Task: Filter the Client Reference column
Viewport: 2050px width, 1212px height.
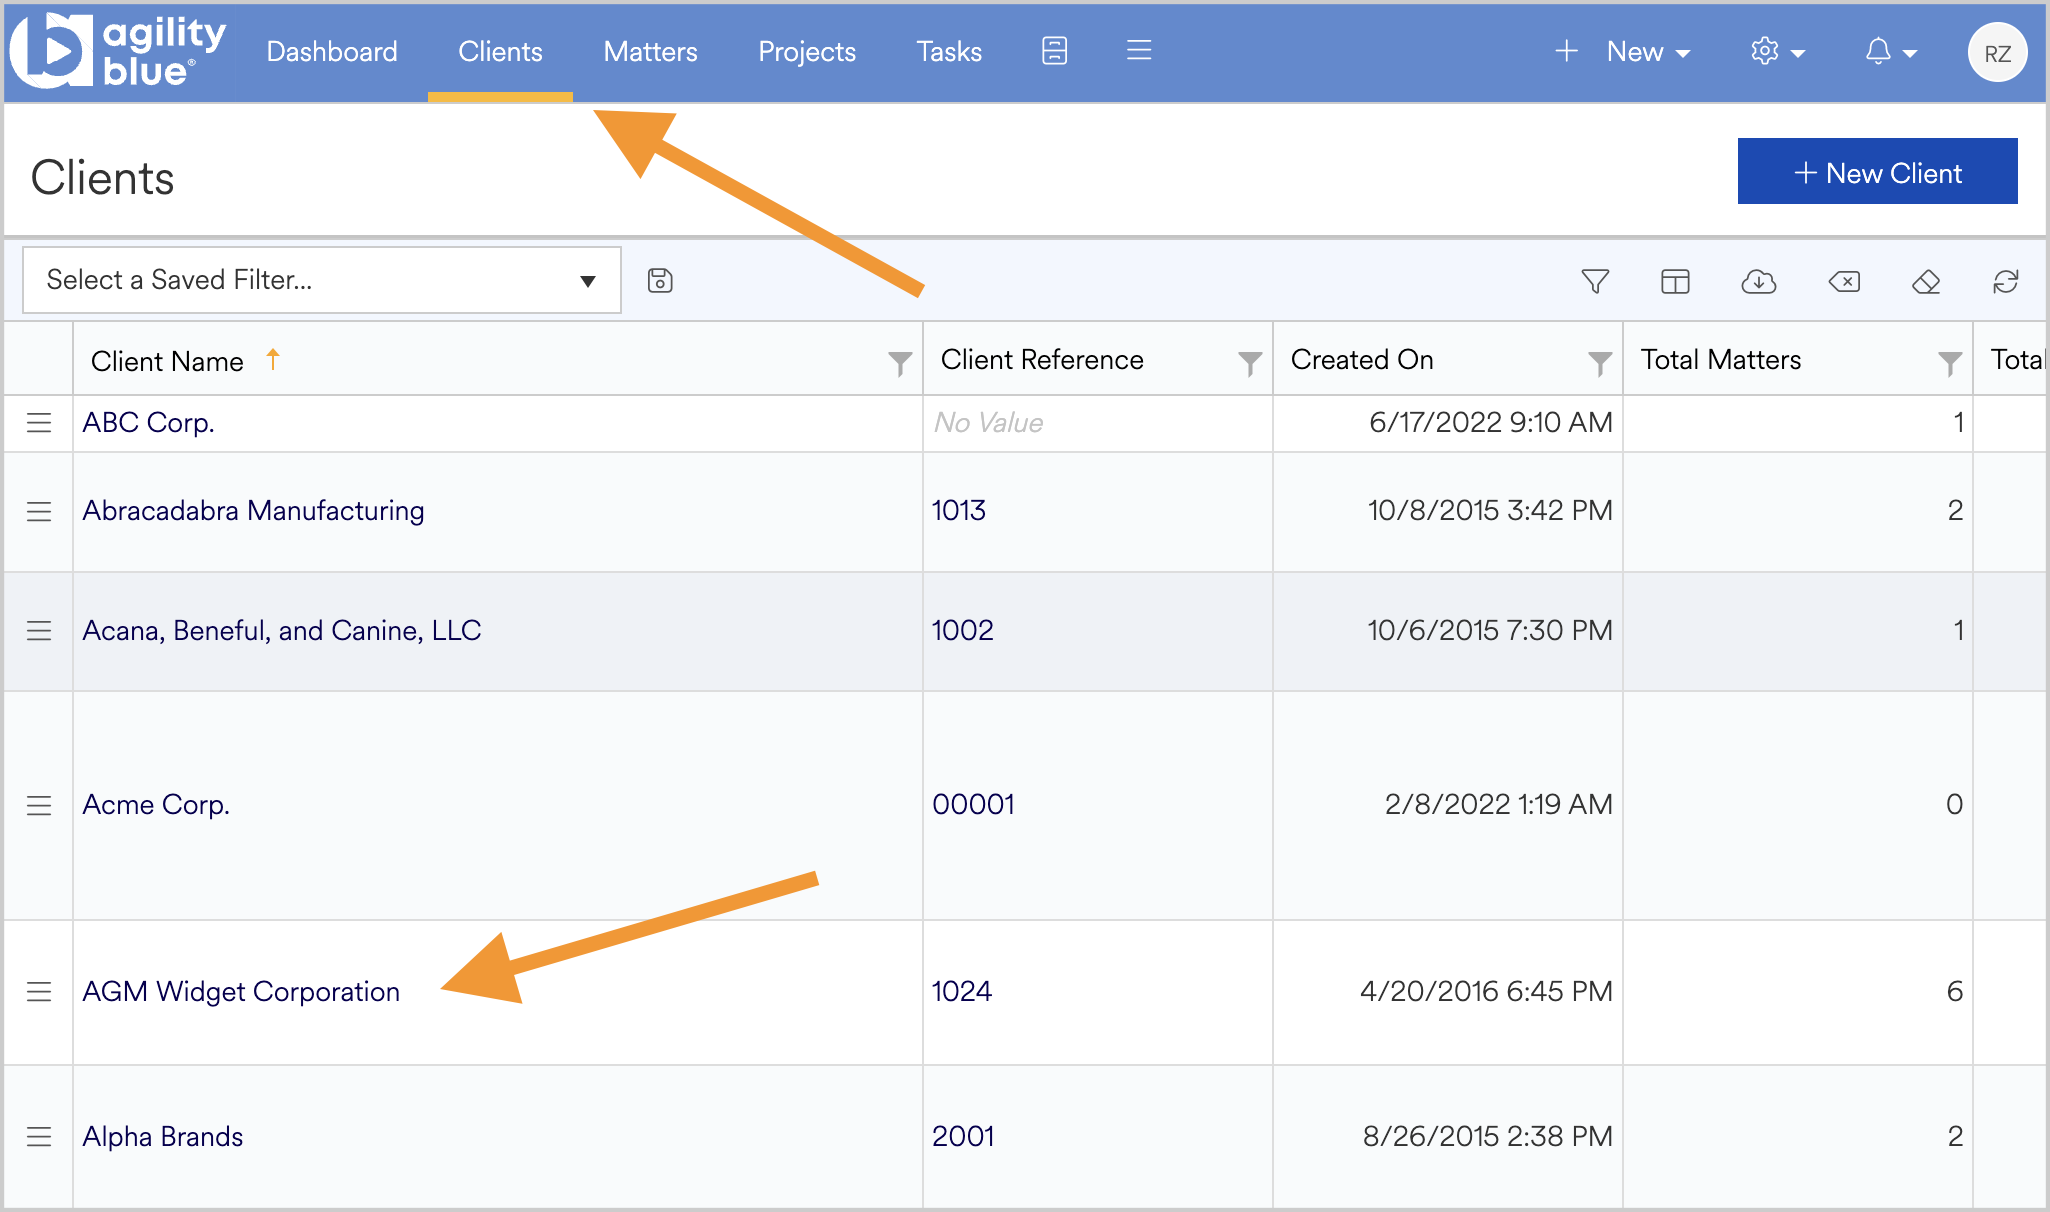Action: (1250, 363)
